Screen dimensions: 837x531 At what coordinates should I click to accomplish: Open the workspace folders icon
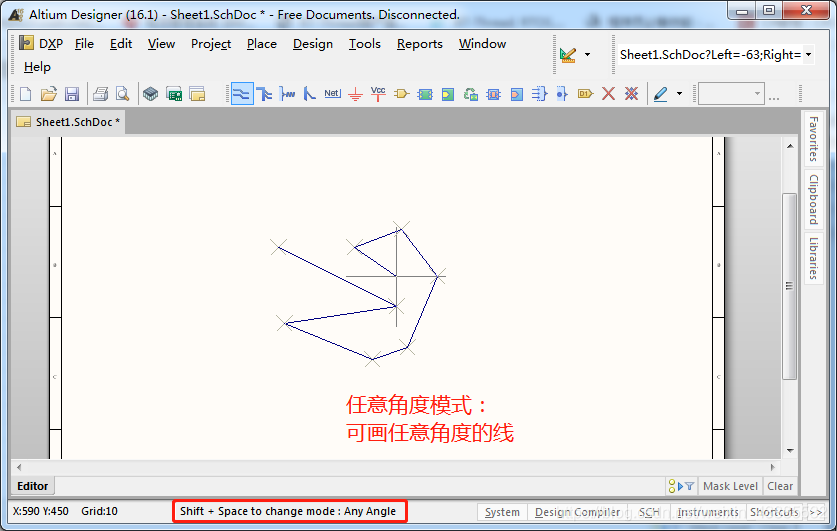pyautogui.click(x=197, y=94)
